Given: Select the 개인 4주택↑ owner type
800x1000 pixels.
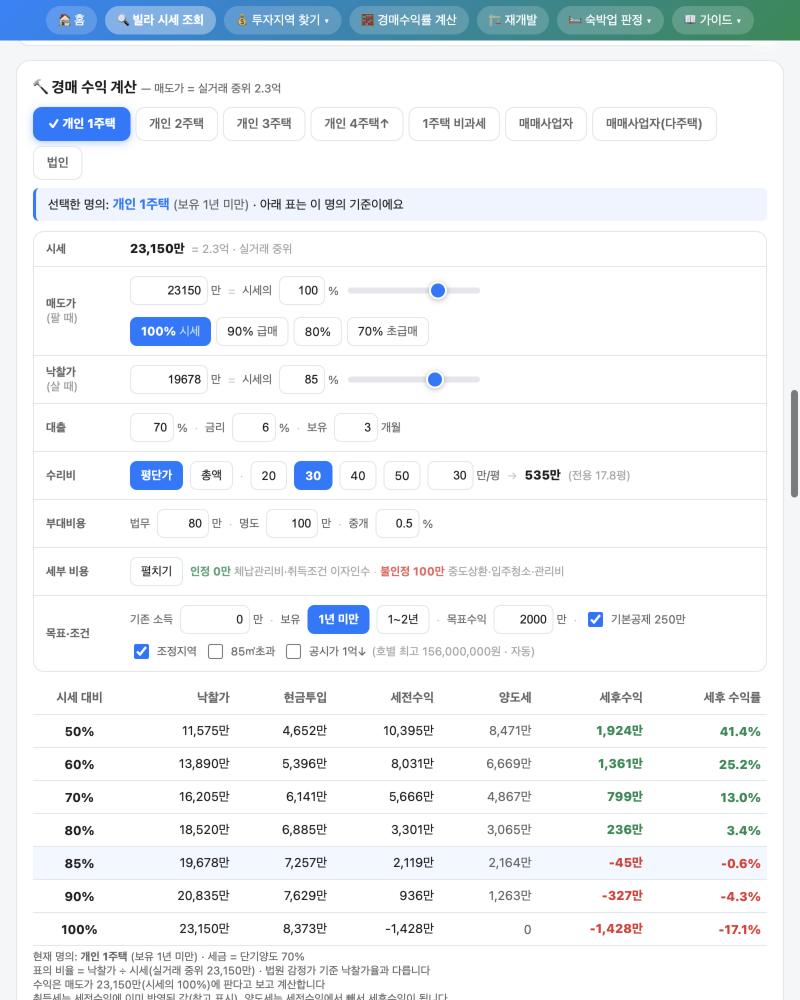Looking at the screenshot, I should point(357,124).
